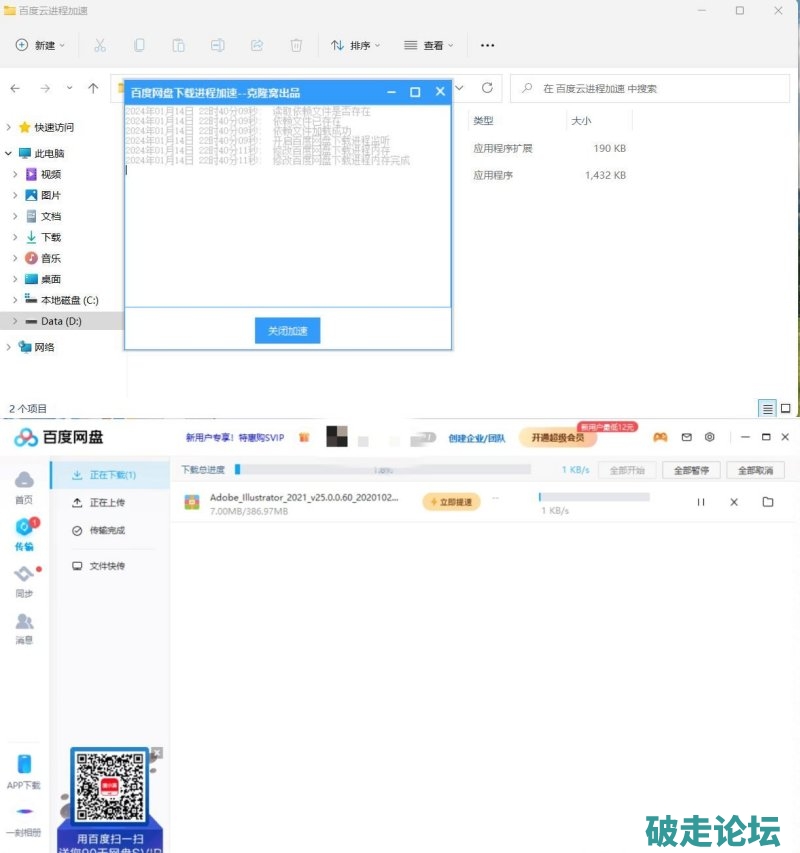Pause the Adobe Illustrator download

coord(701,502)
